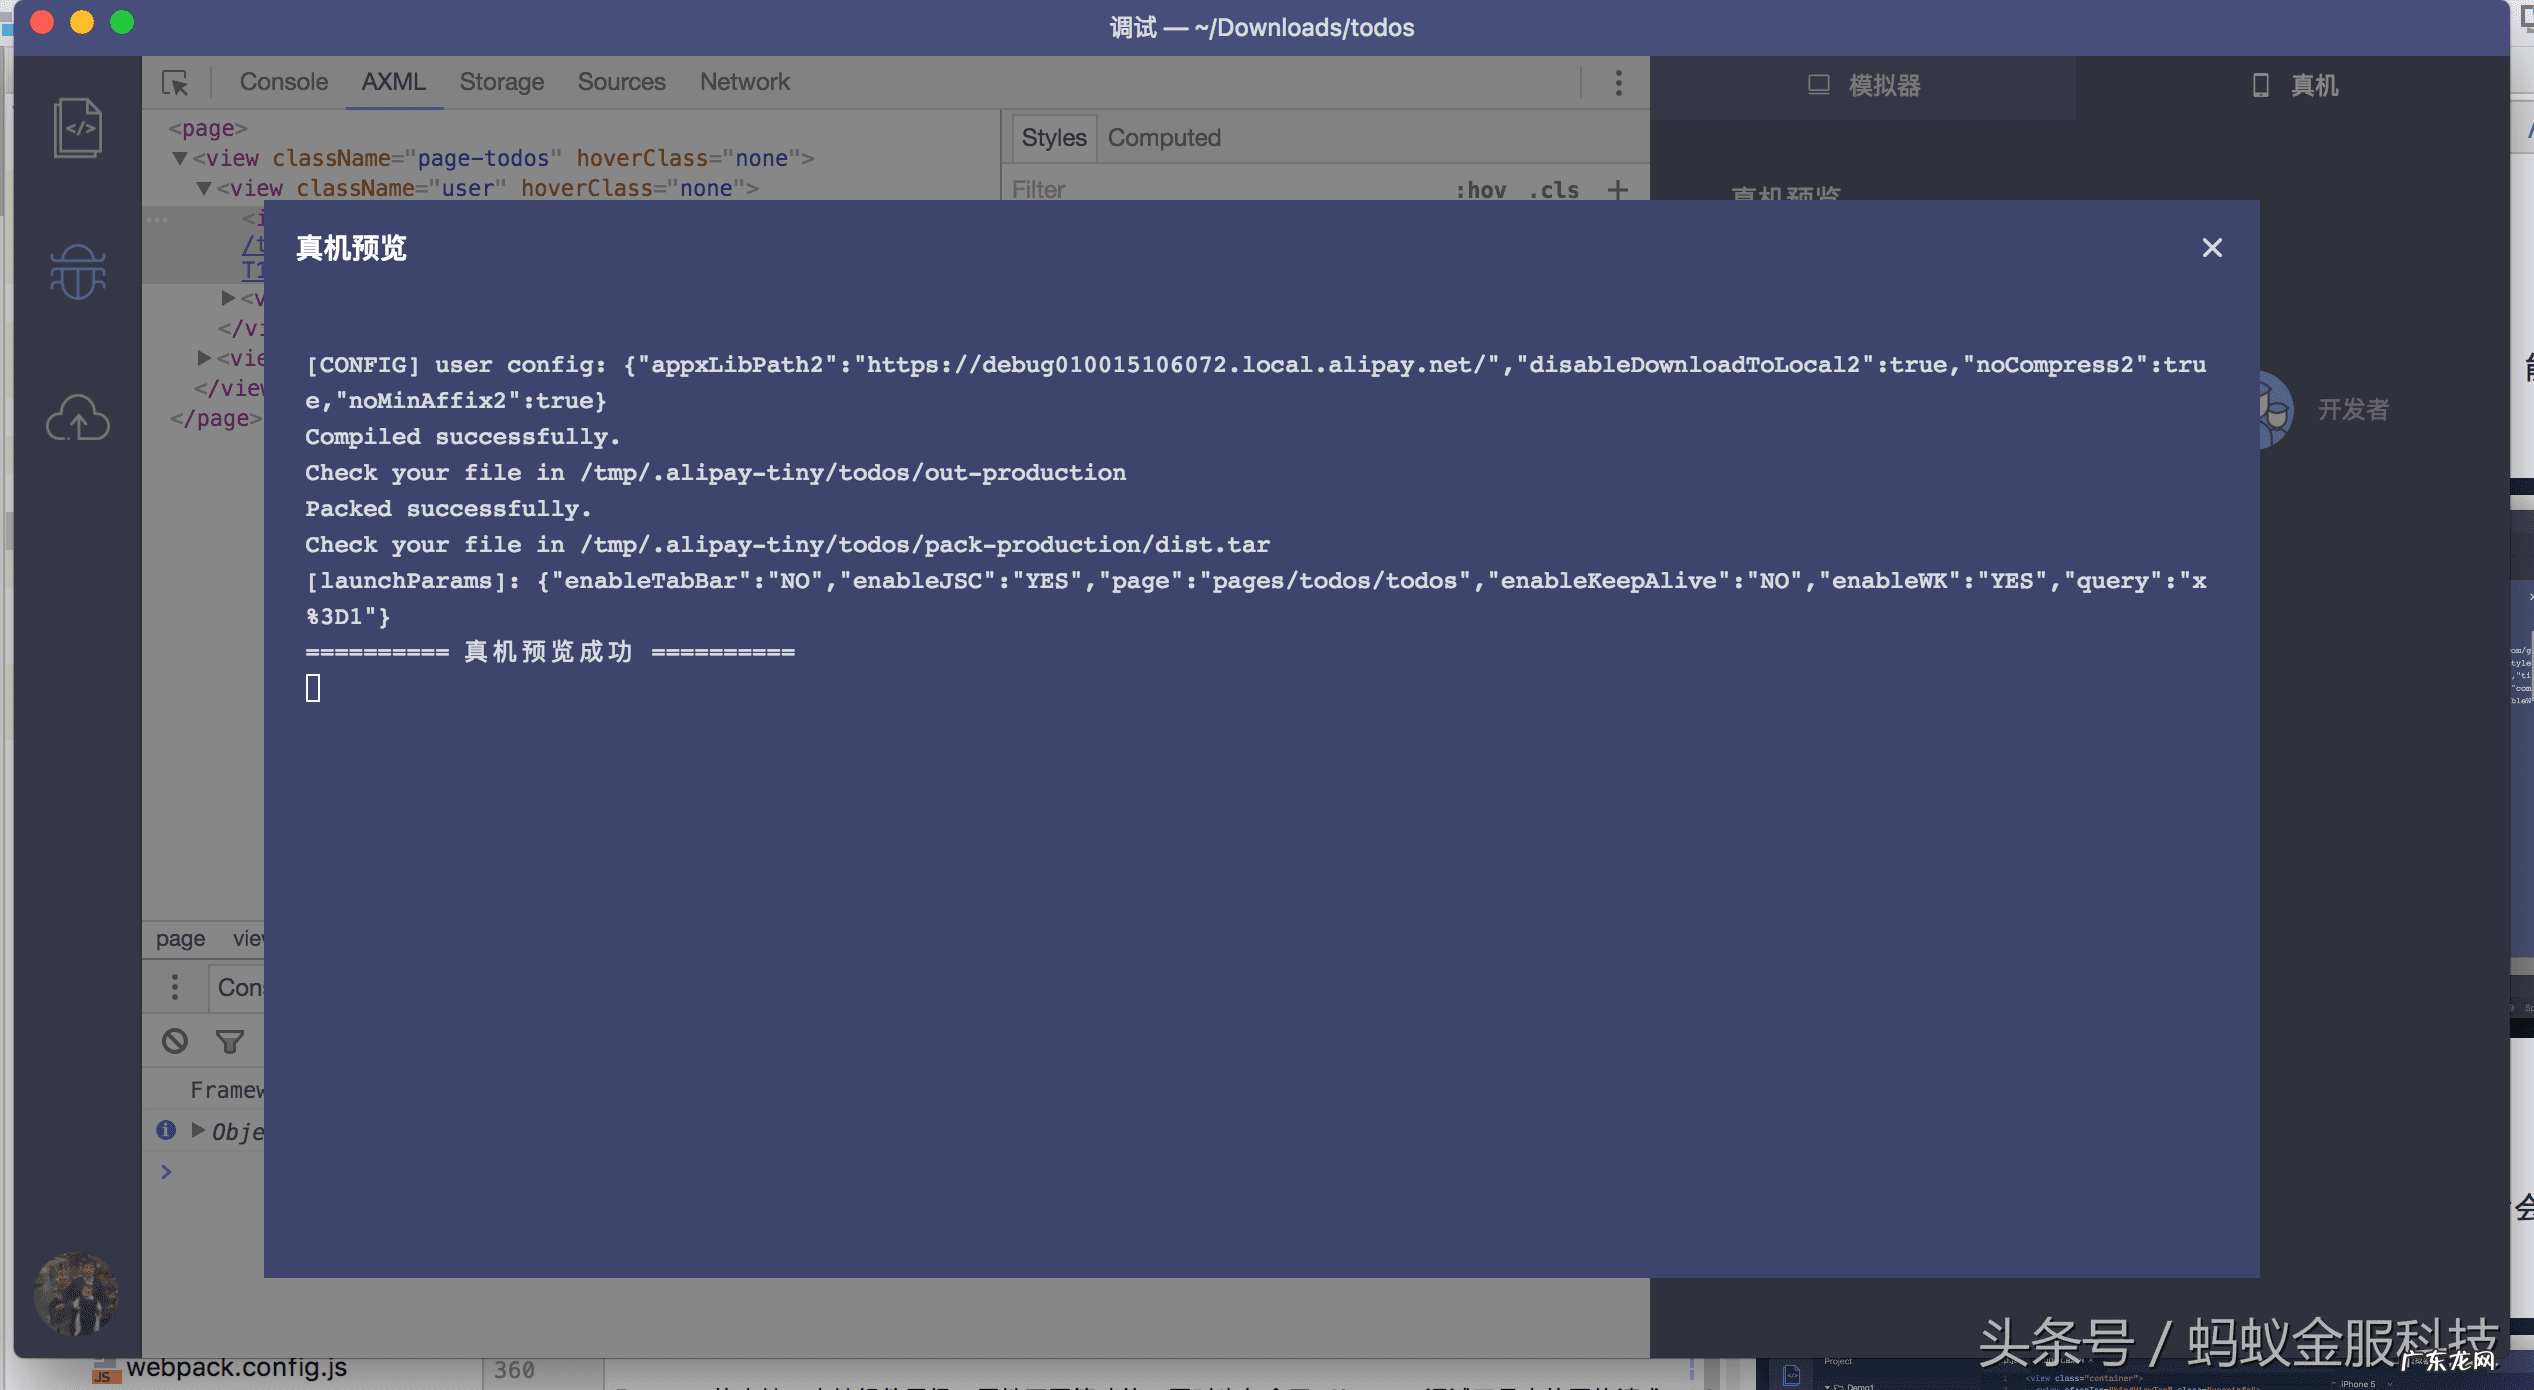Switch to the Computed tab
2534x1390 pixels.
1163,138
